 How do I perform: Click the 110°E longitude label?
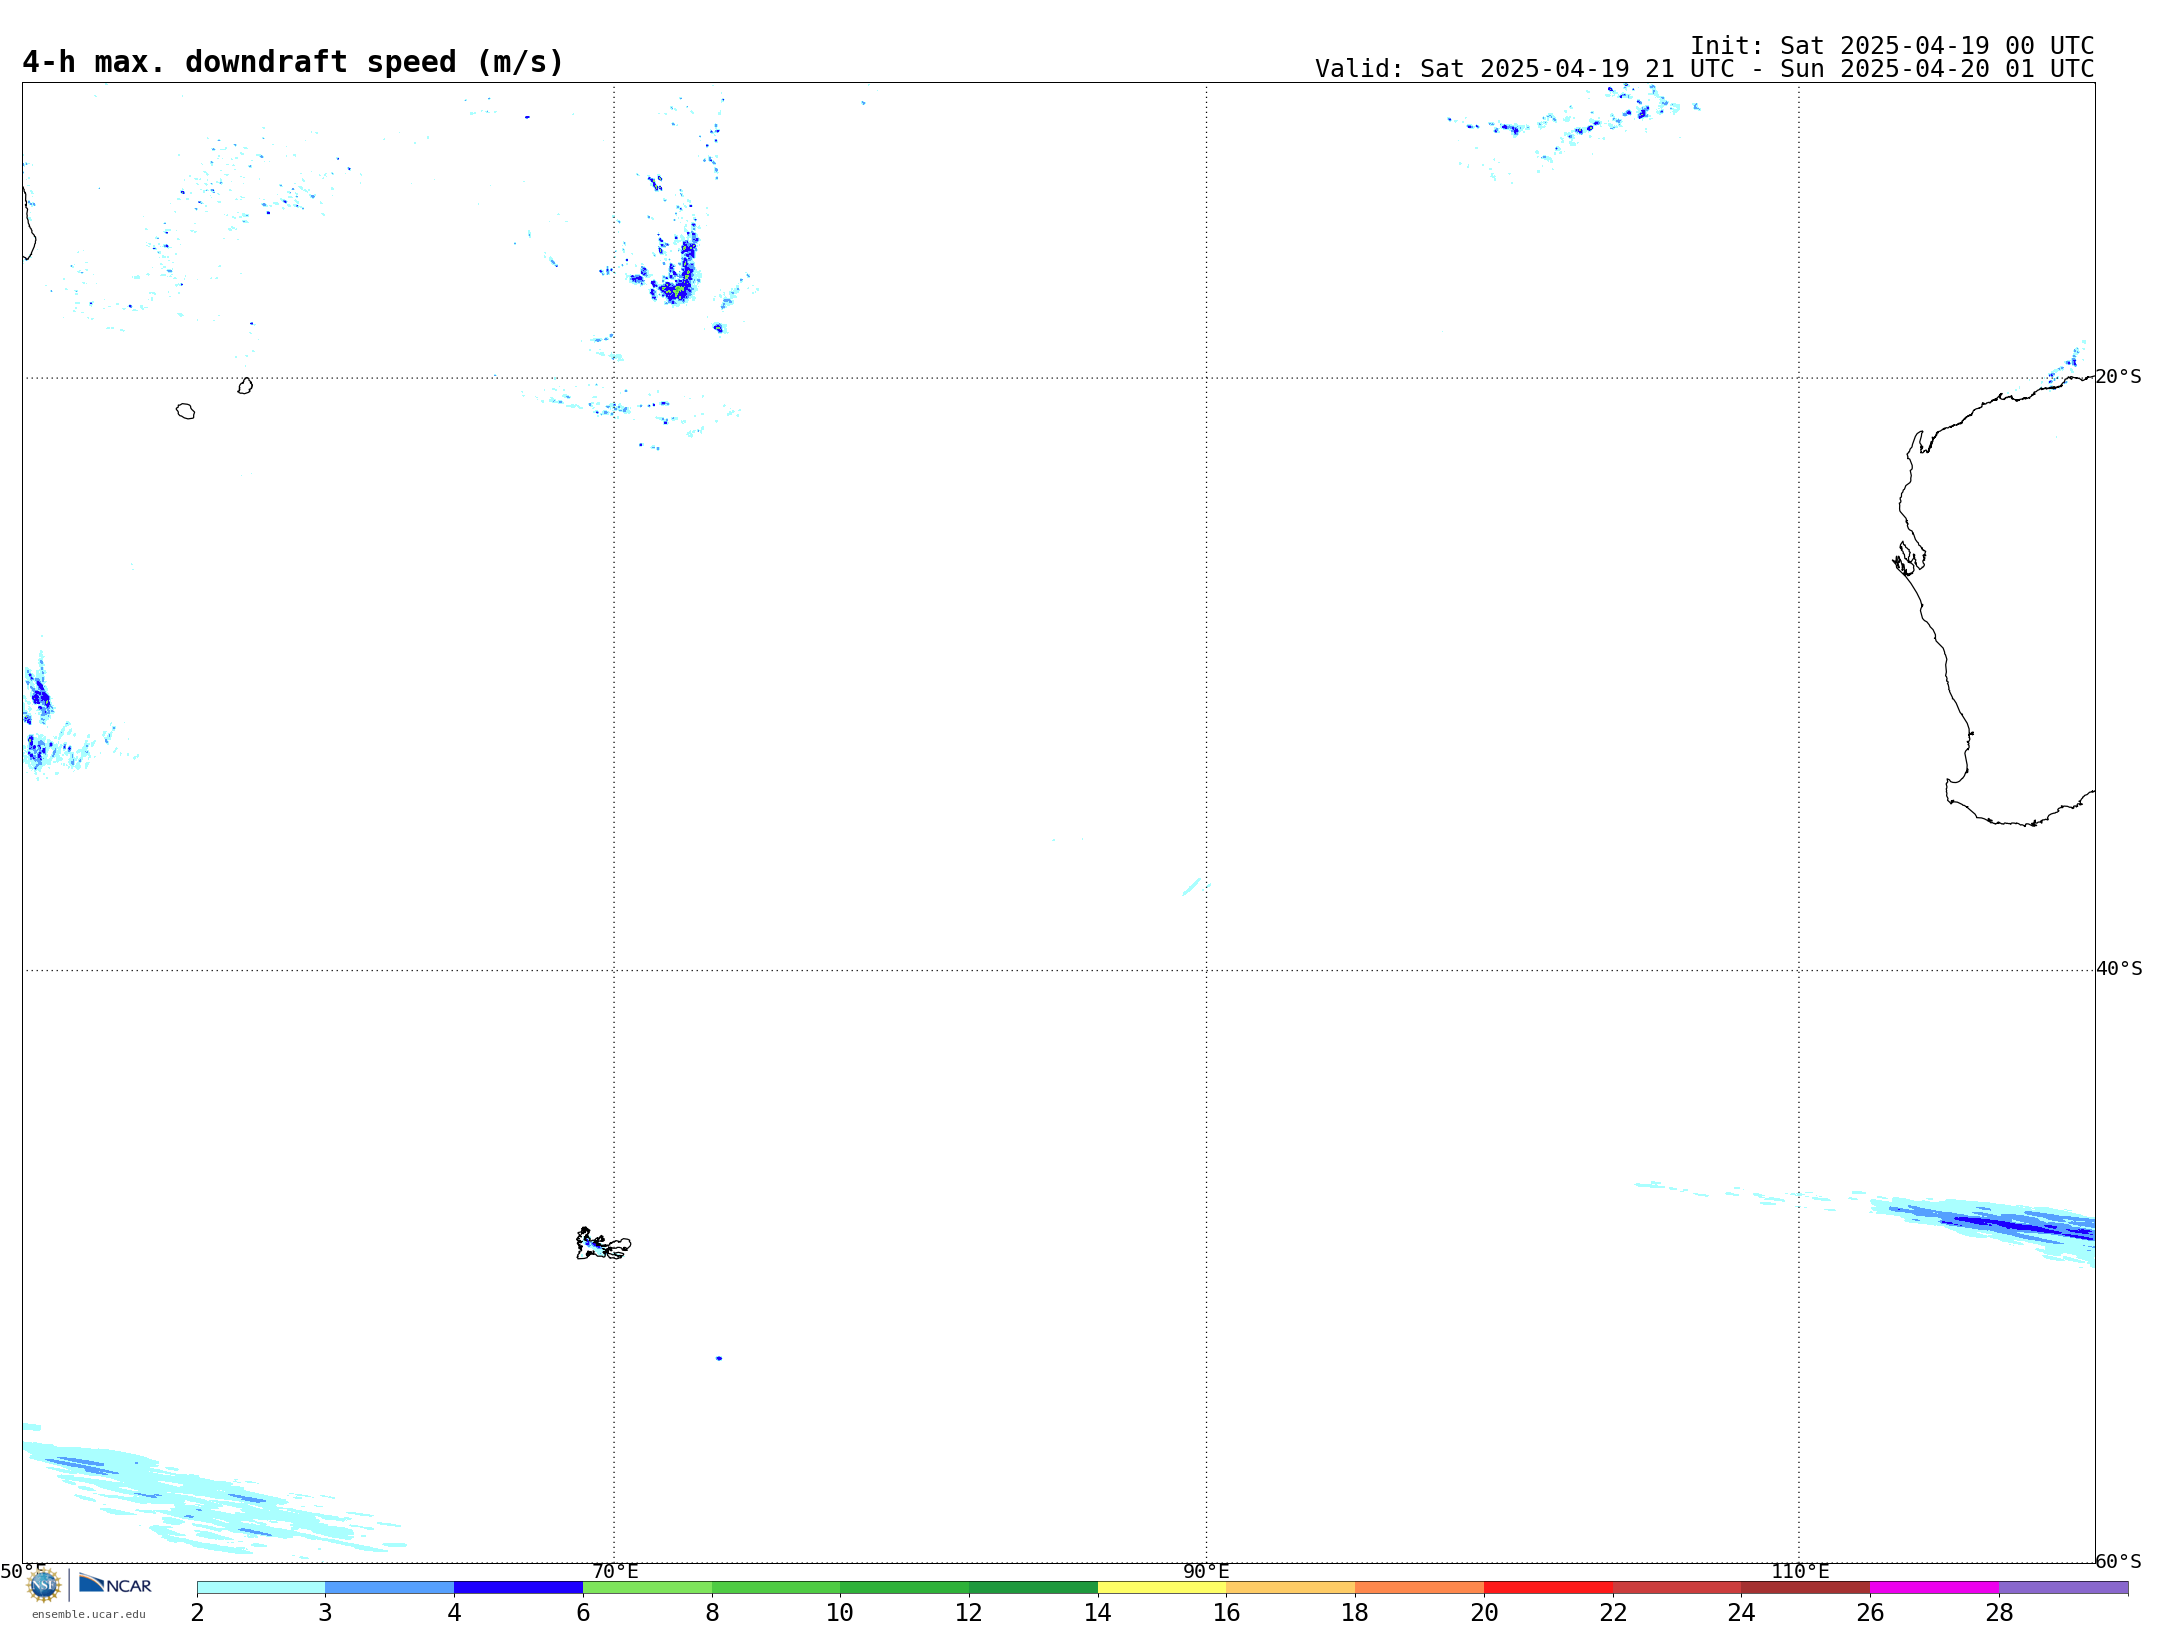pos(1800,1572)
